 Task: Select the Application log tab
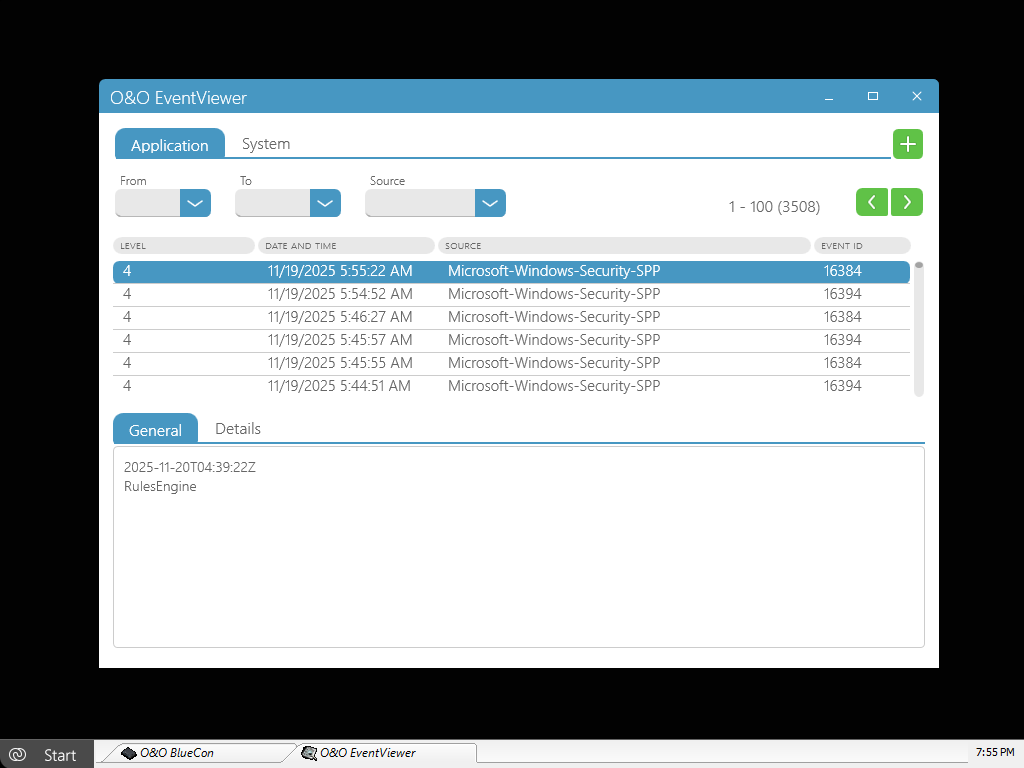[170, 145]
